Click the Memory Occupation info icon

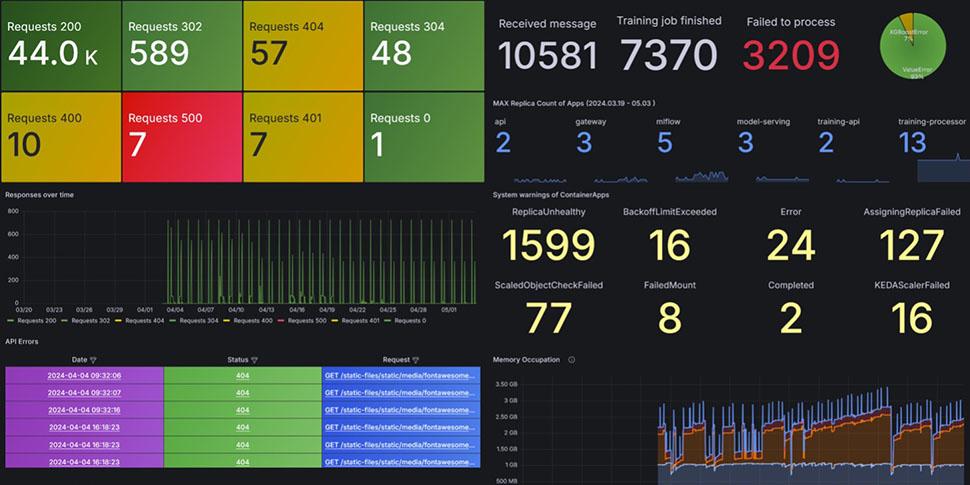[571, 360]
